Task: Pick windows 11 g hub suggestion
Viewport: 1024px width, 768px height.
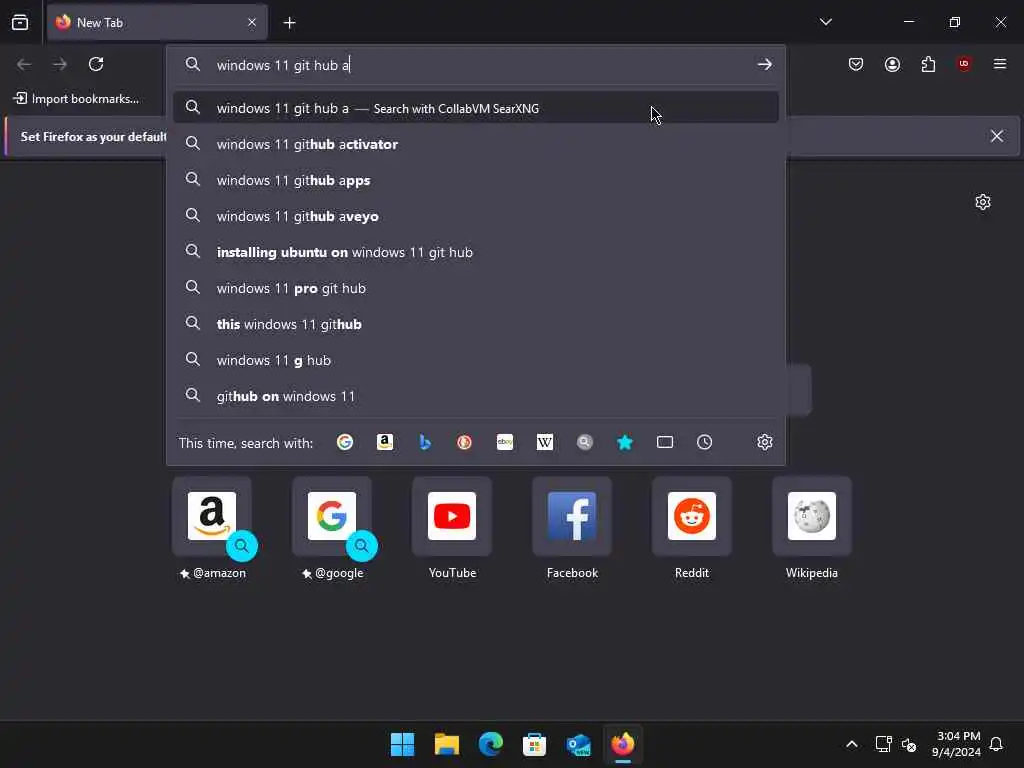Action: [476, 359]
